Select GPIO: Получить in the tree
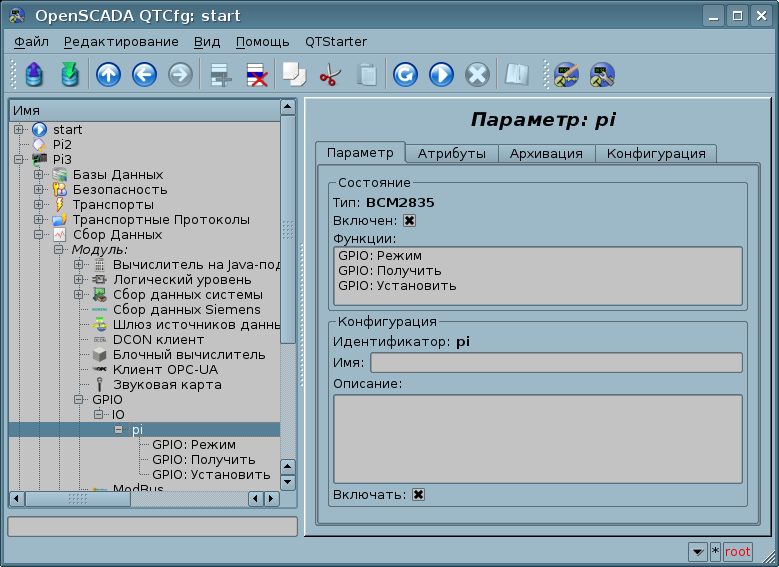Image resolution: width=779 pixels, height=567 pixels. tap(203, 460)
